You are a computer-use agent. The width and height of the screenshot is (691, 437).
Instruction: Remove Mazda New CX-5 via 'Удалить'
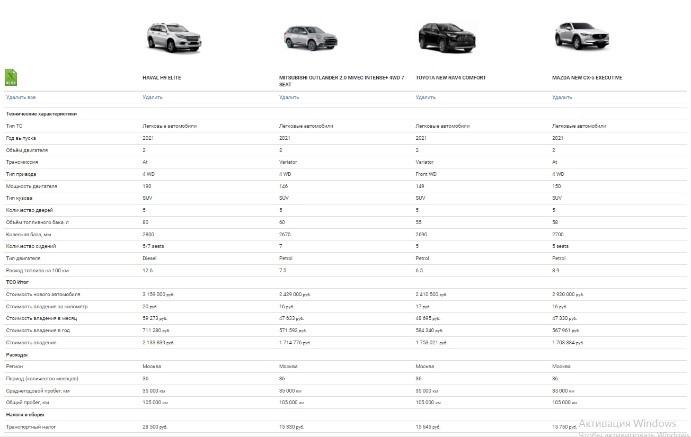562,97
